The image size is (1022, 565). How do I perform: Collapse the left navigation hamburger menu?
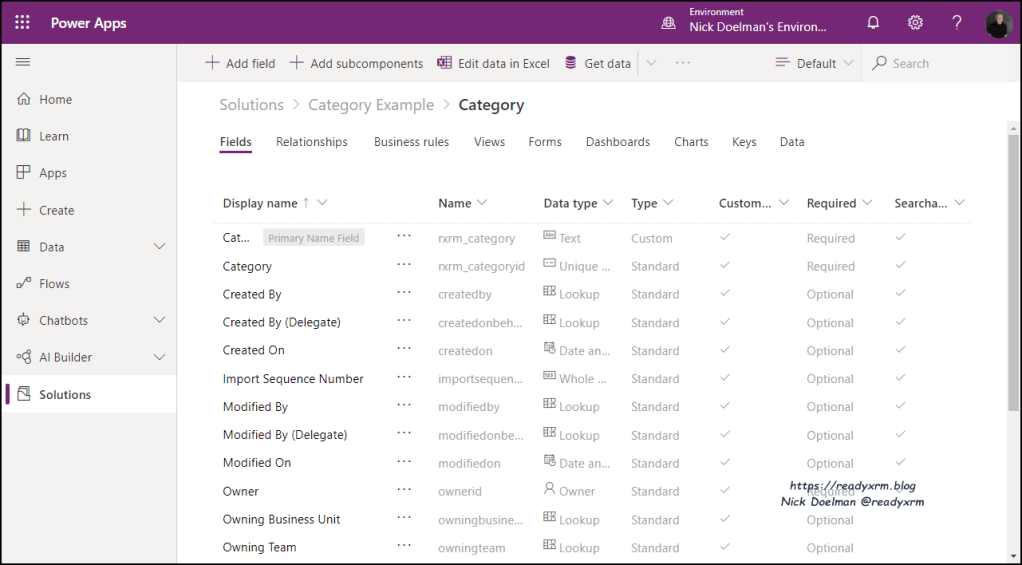pos(23,62)
